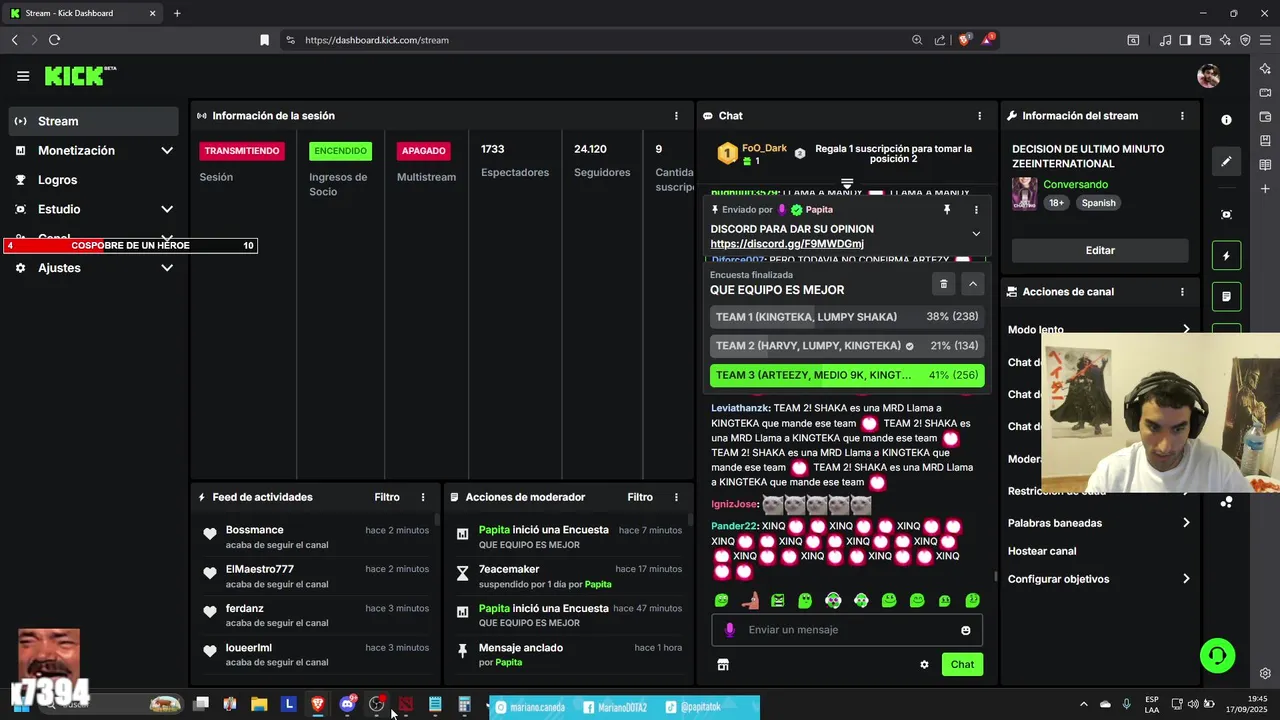Viewport: 1280px width, 720px height.
Task: Select poll option TEAM 1 (KINGTEKA, LUMPY SHAKA)
Action: click(847, 317)
